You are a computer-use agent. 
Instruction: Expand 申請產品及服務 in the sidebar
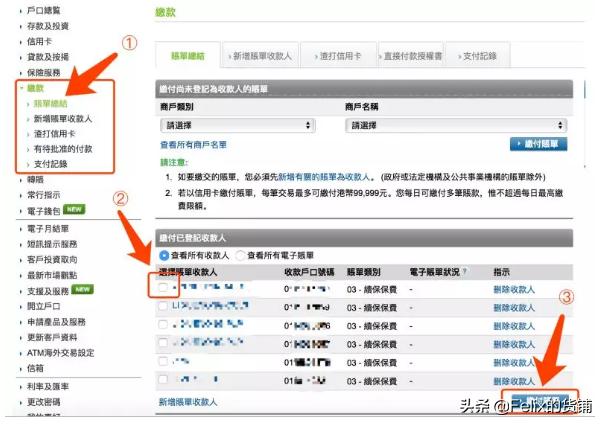click(56, 322)
